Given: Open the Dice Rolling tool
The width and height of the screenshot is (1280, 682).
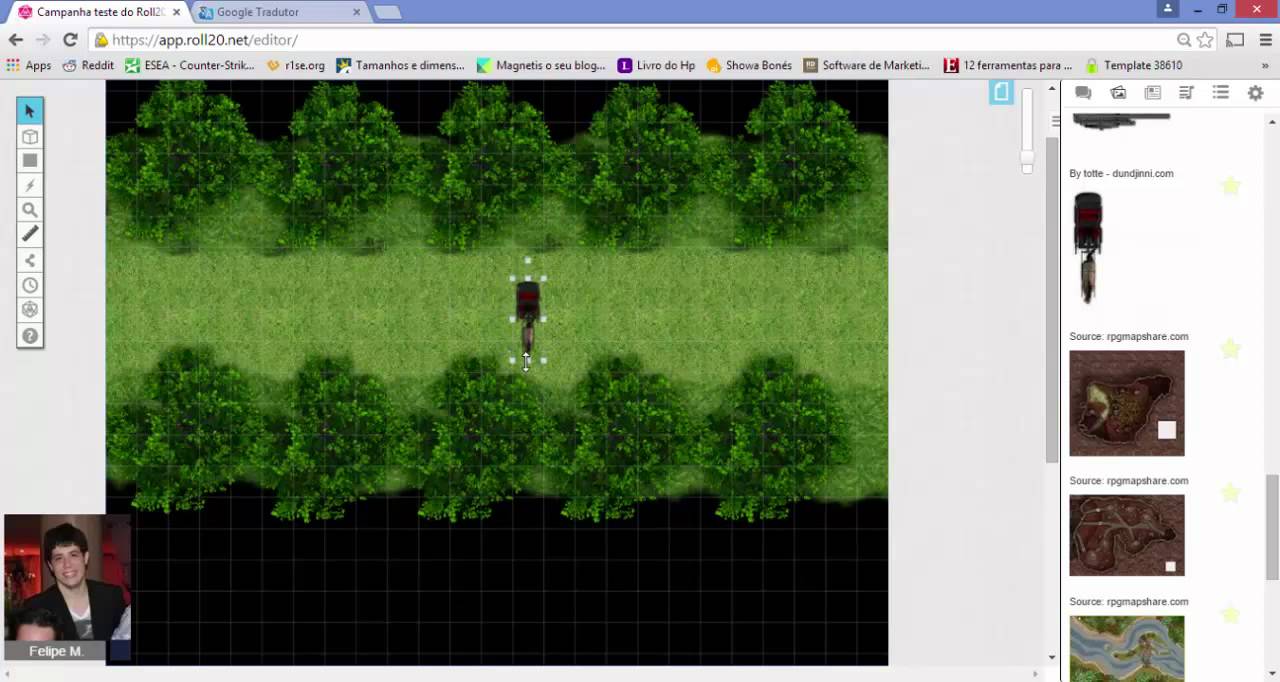Looking at the screenshot, I should (30, 310).
